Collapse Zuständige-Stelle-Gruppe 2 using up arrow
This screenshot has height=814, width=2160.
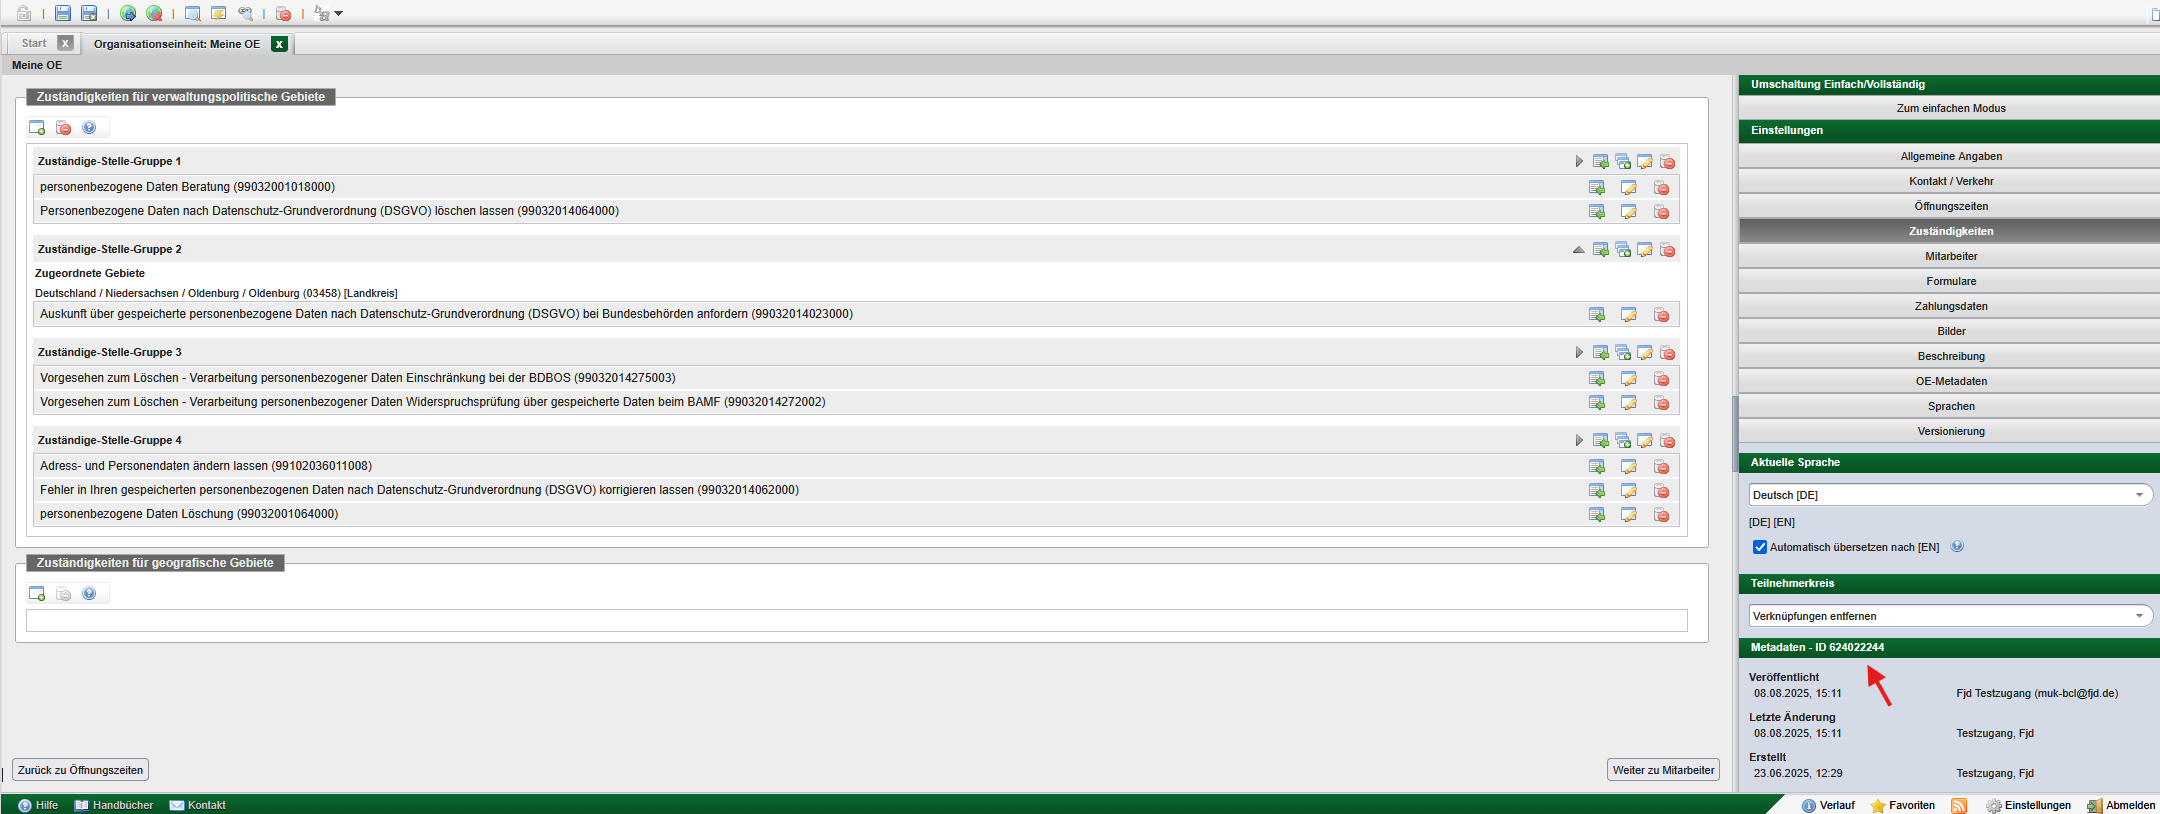1578,250
